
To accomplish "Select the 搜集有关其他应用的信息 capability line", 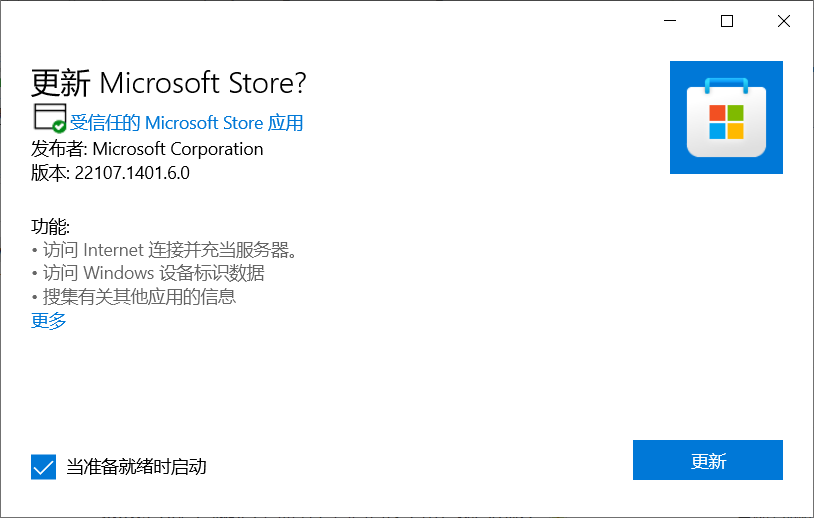I will tap(138, 297).
